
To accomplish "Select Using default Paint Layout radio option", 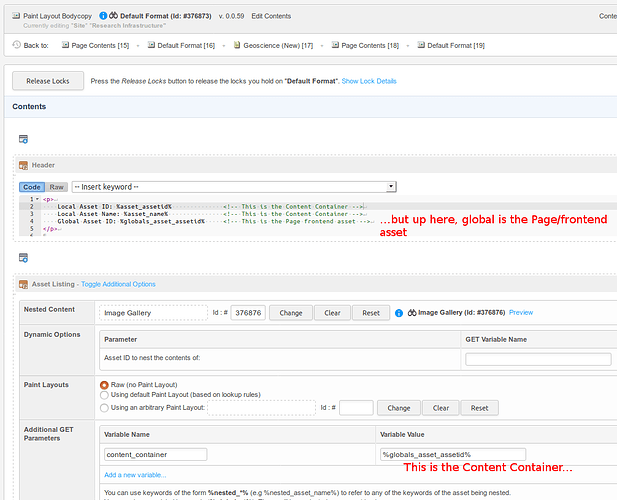I will 104,396.
